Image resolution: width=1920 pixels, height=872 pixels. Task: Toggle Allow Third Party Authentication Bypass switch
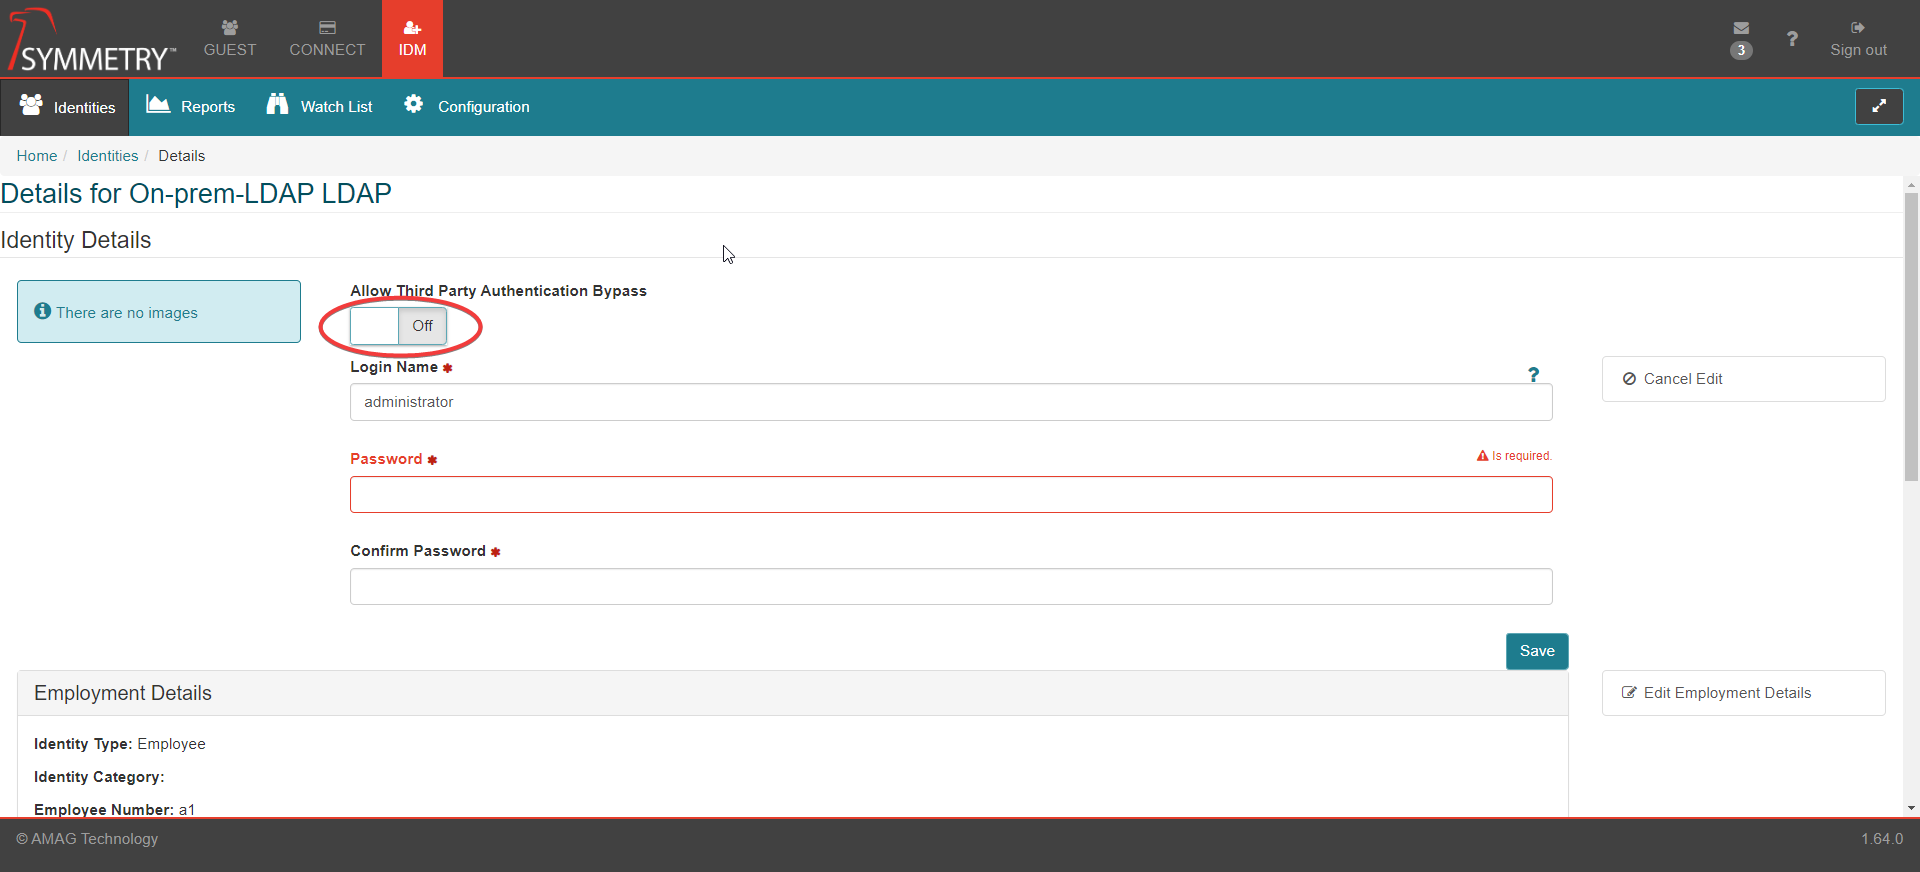pyautogui.click(x=399, y=326)
